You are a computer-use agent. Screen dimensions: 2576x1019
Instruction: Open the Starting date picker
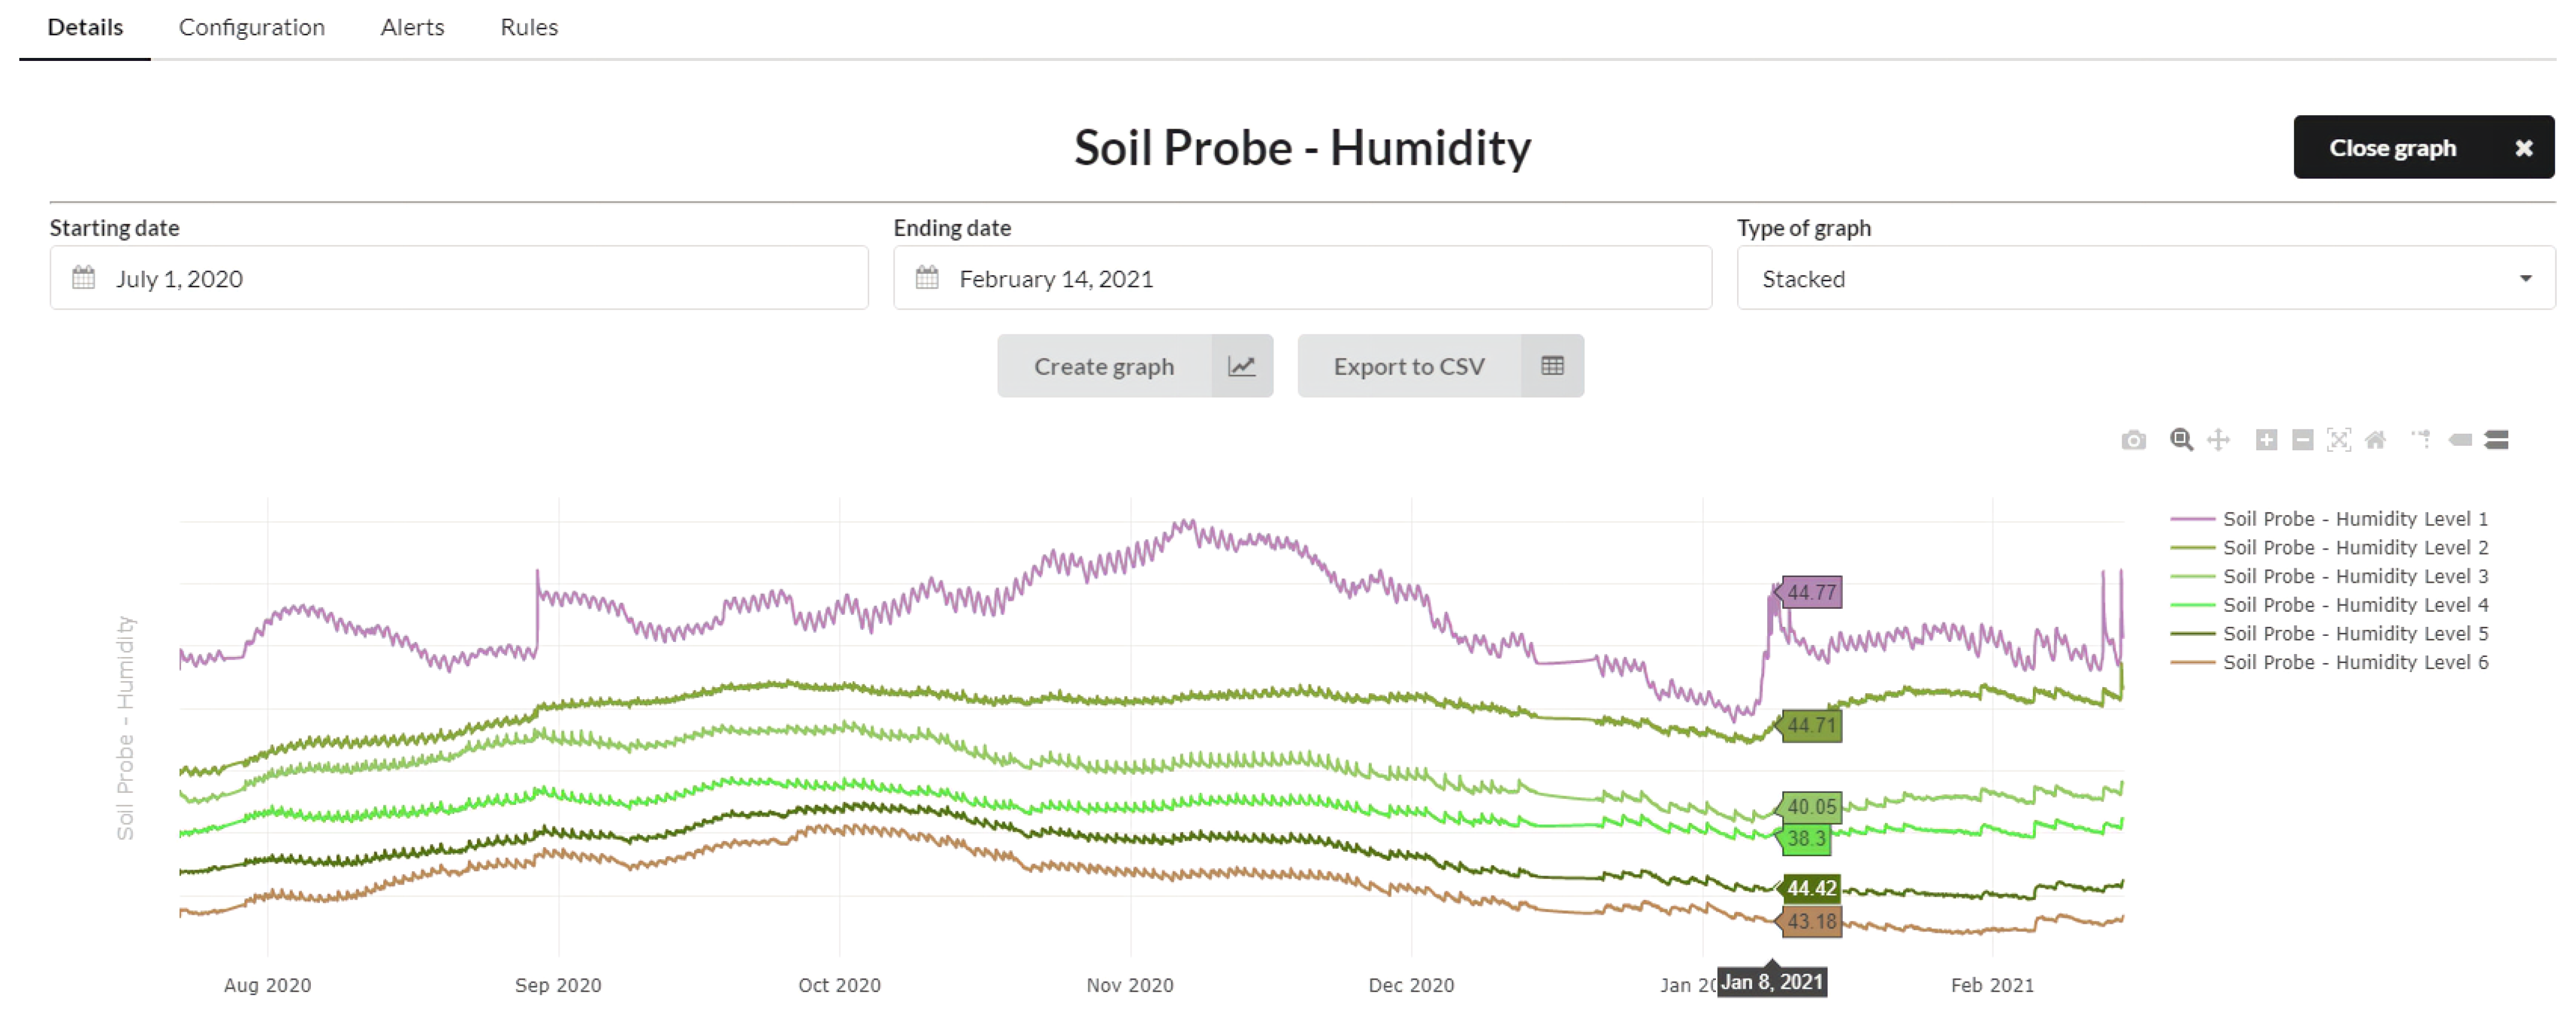point(458,279)
